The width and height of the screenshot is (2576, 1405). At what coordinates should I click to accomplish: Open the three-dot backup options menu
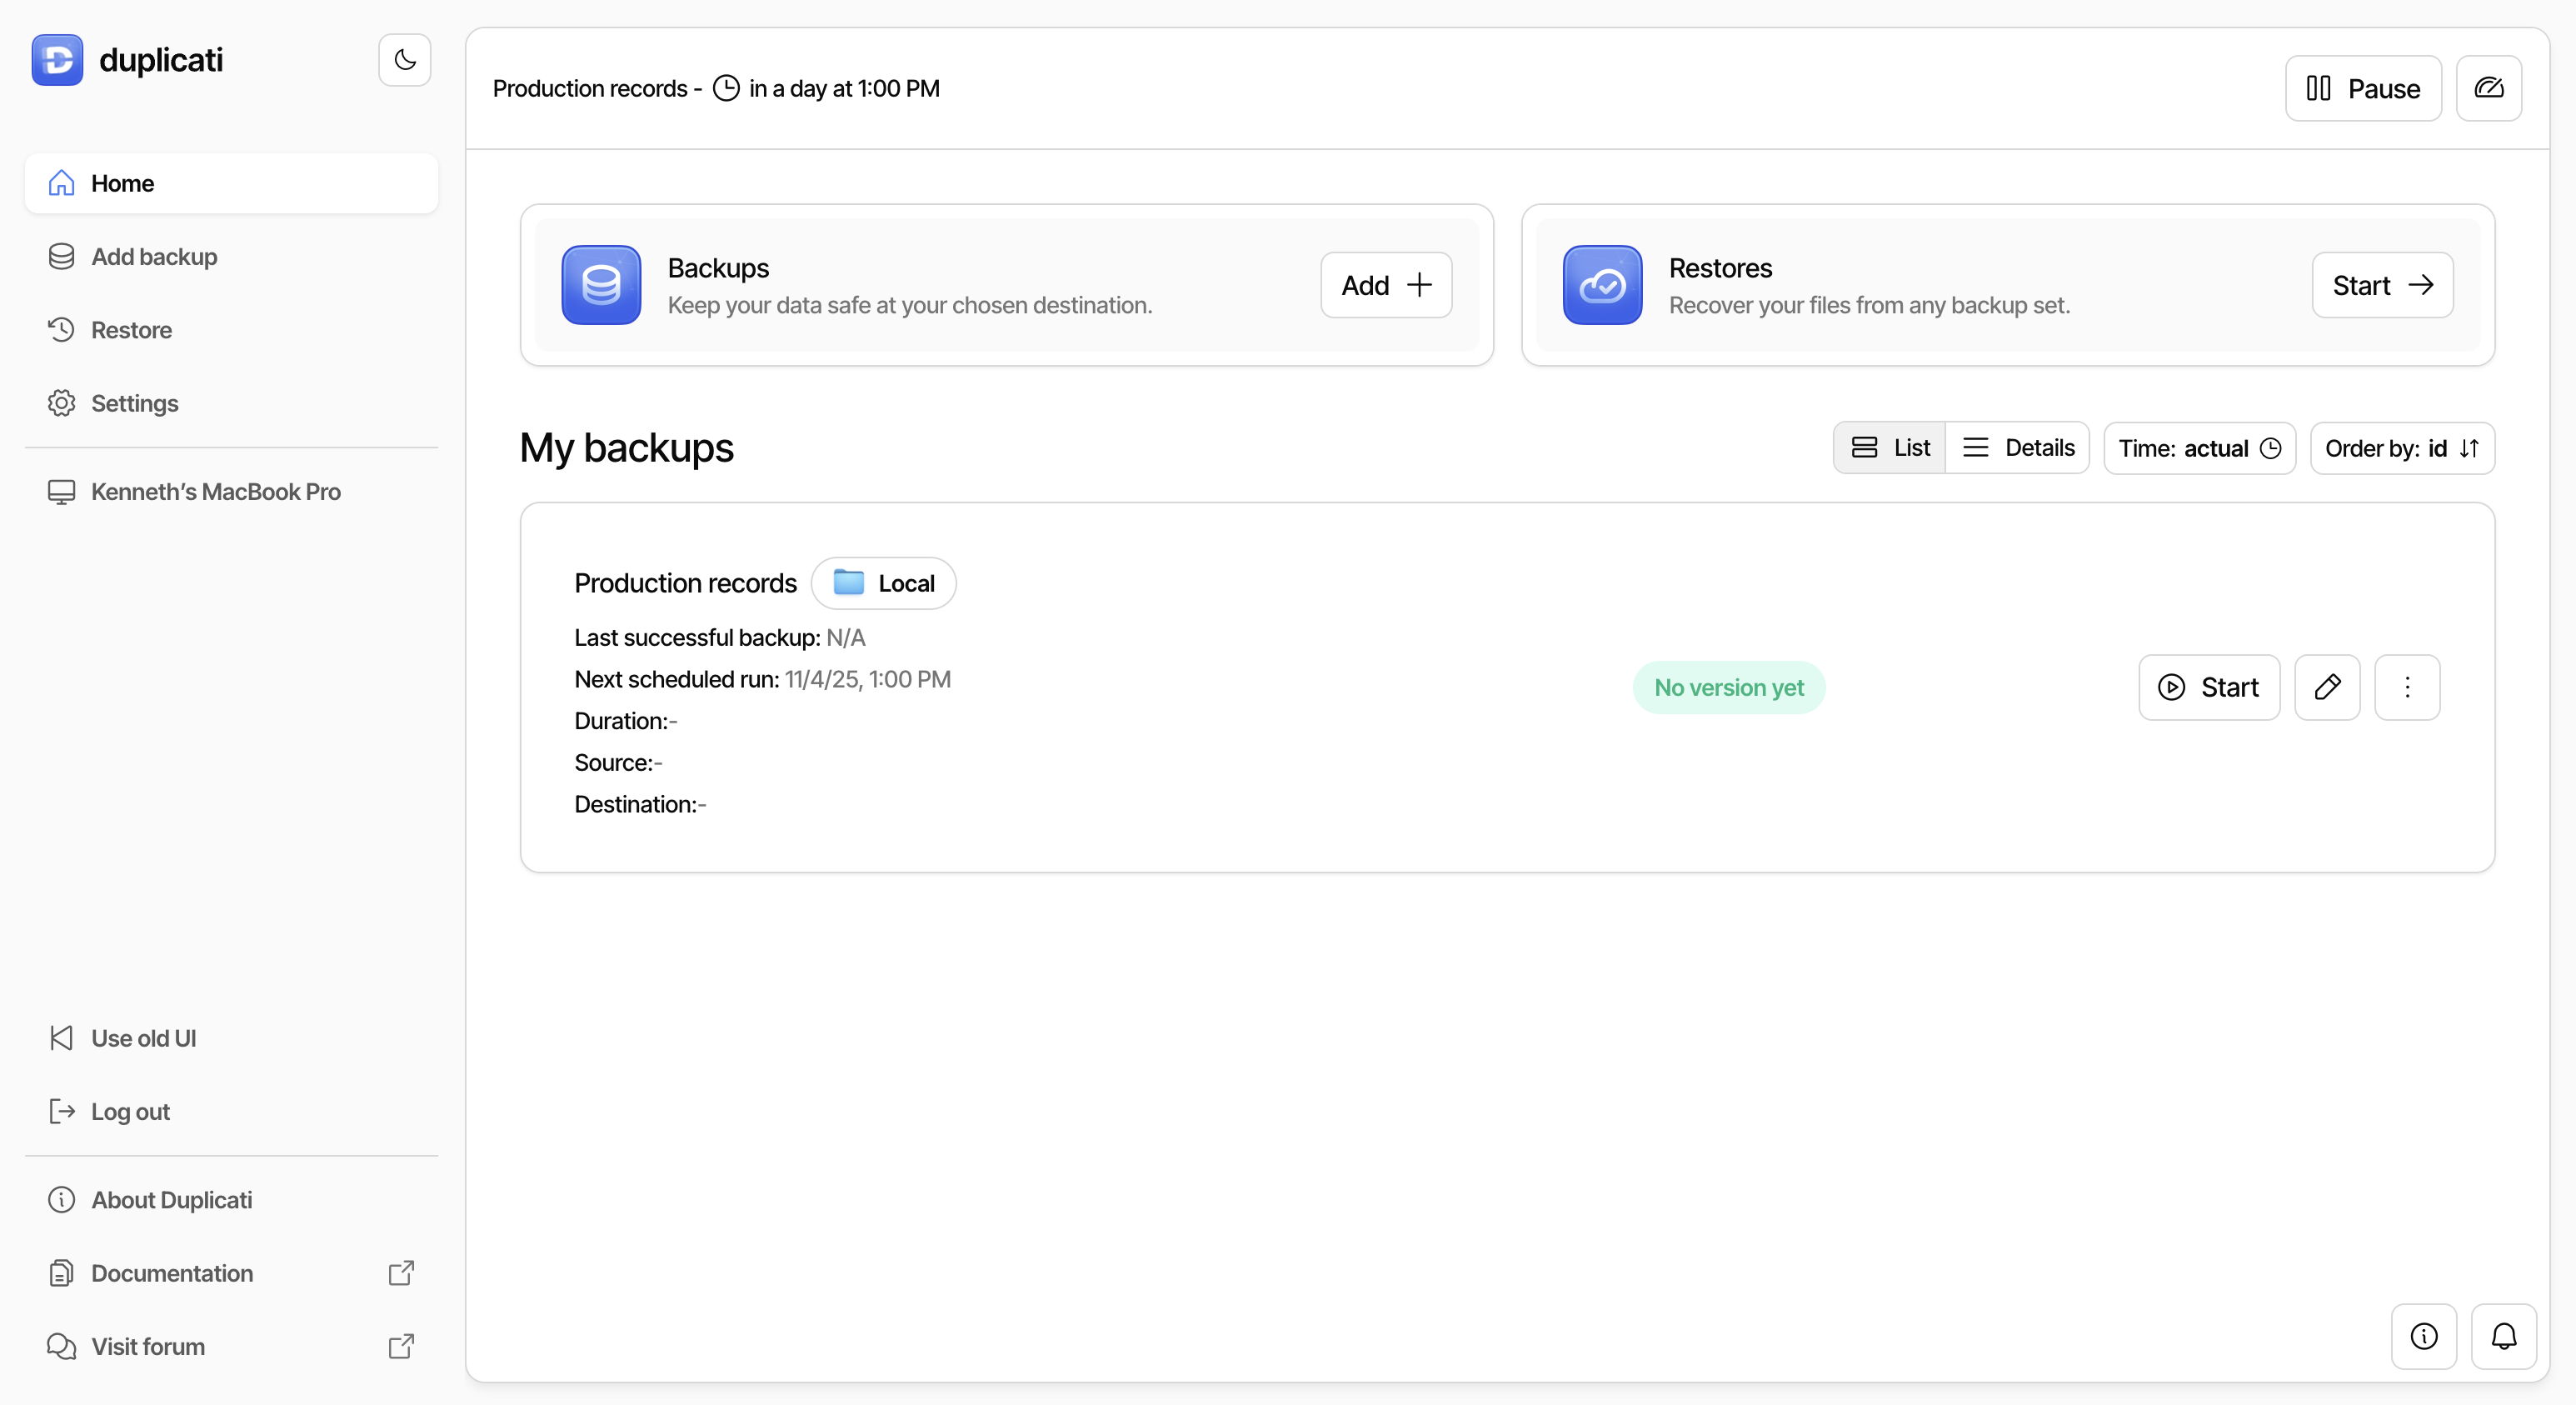[x=2406, y=687]
